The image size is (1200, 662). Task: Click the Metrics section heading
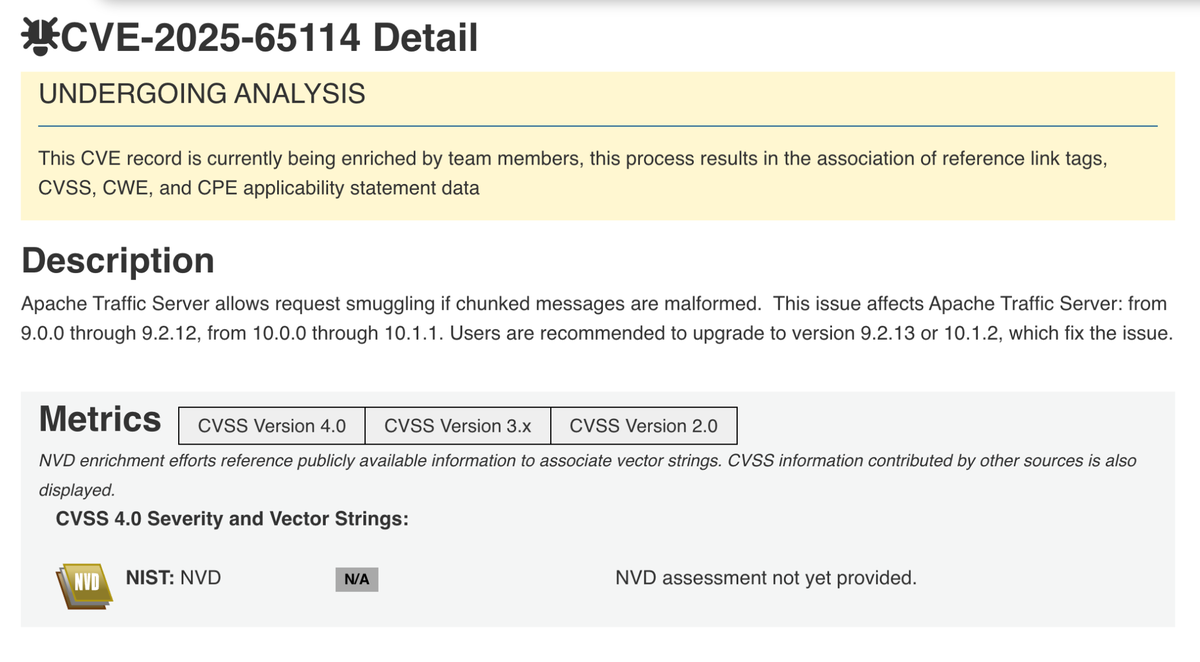[x=100, y=419]
